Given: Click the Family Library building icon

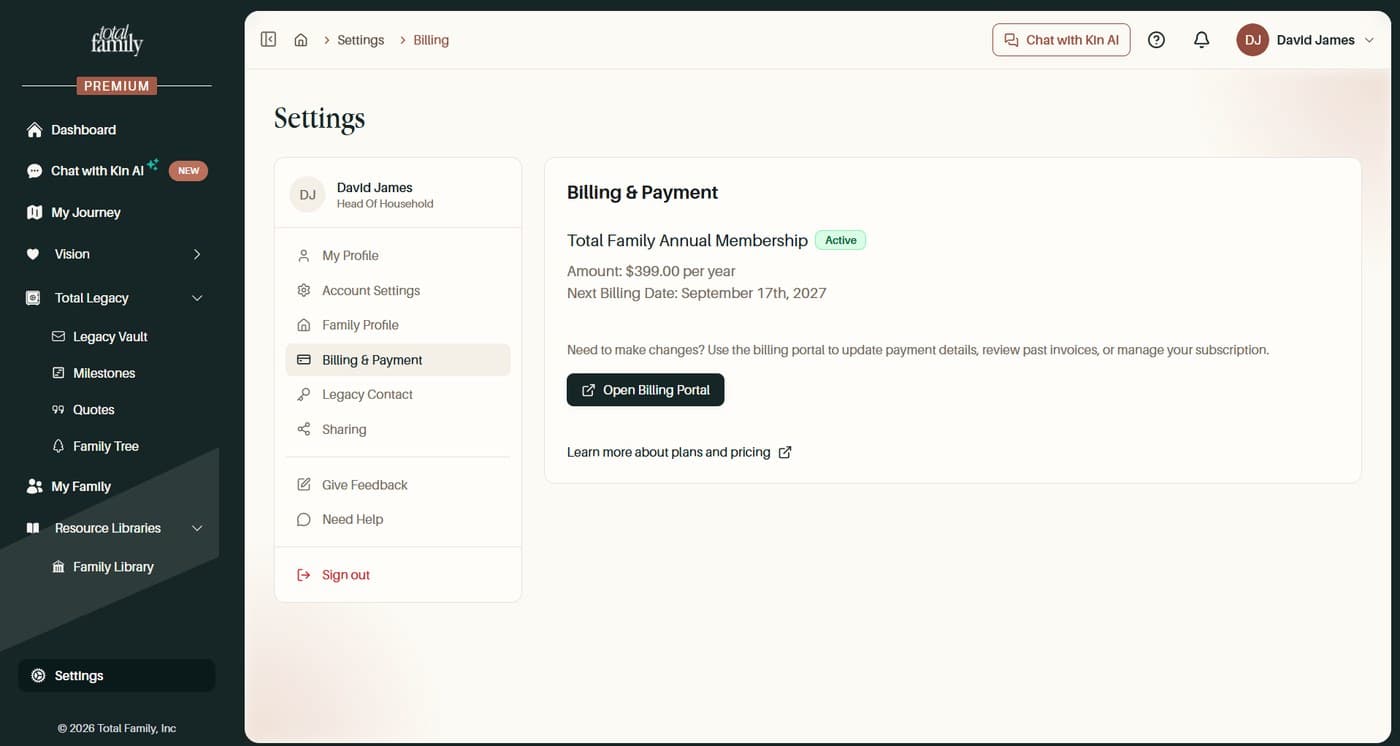Looking at the screenshot, I should [x=58, y=567].
